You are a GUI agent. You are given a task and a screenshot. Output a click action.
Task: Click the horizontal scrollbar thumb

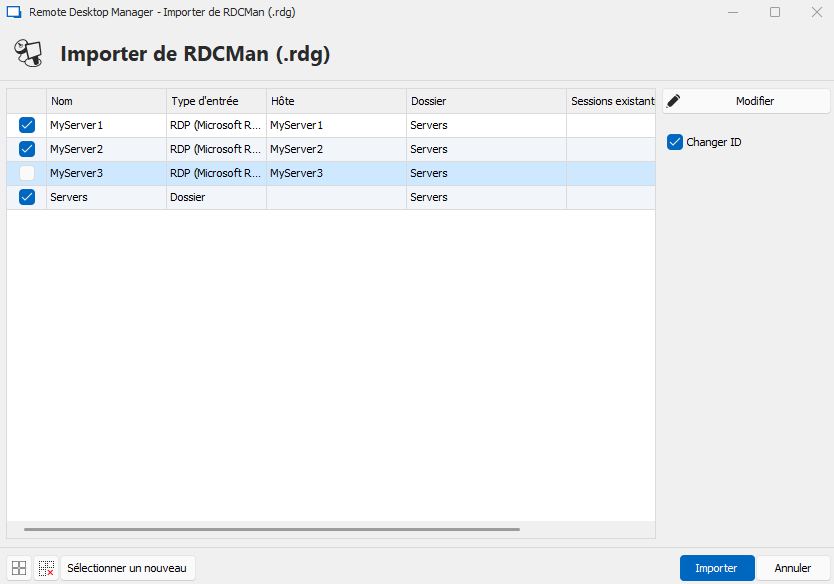[x=272, y=529]
